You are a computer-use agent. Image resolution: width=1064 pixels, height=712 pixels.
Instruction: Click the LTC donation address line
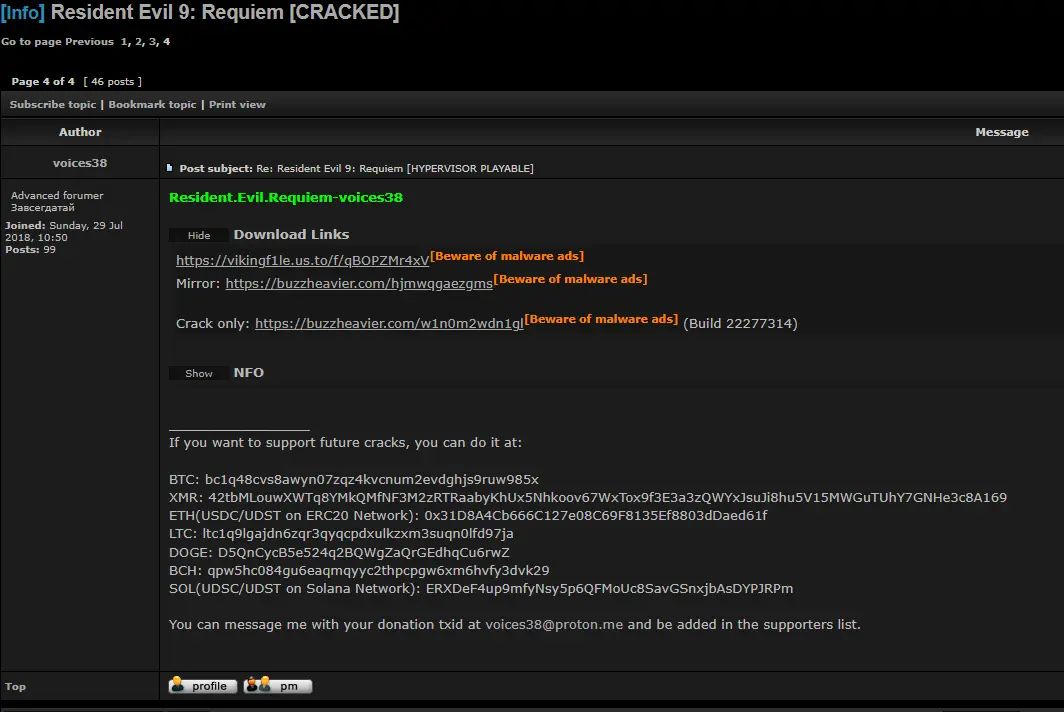click(341, 533)
